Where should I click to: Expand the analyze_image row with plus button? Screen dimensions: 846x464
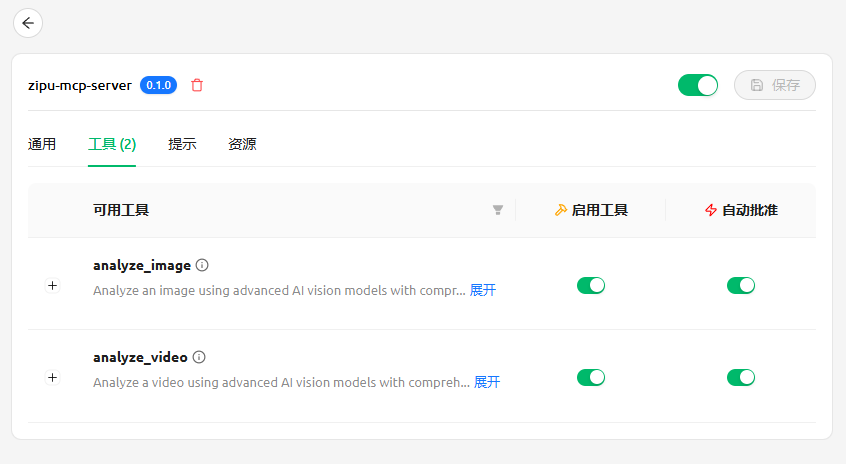(x=53, y=285)
